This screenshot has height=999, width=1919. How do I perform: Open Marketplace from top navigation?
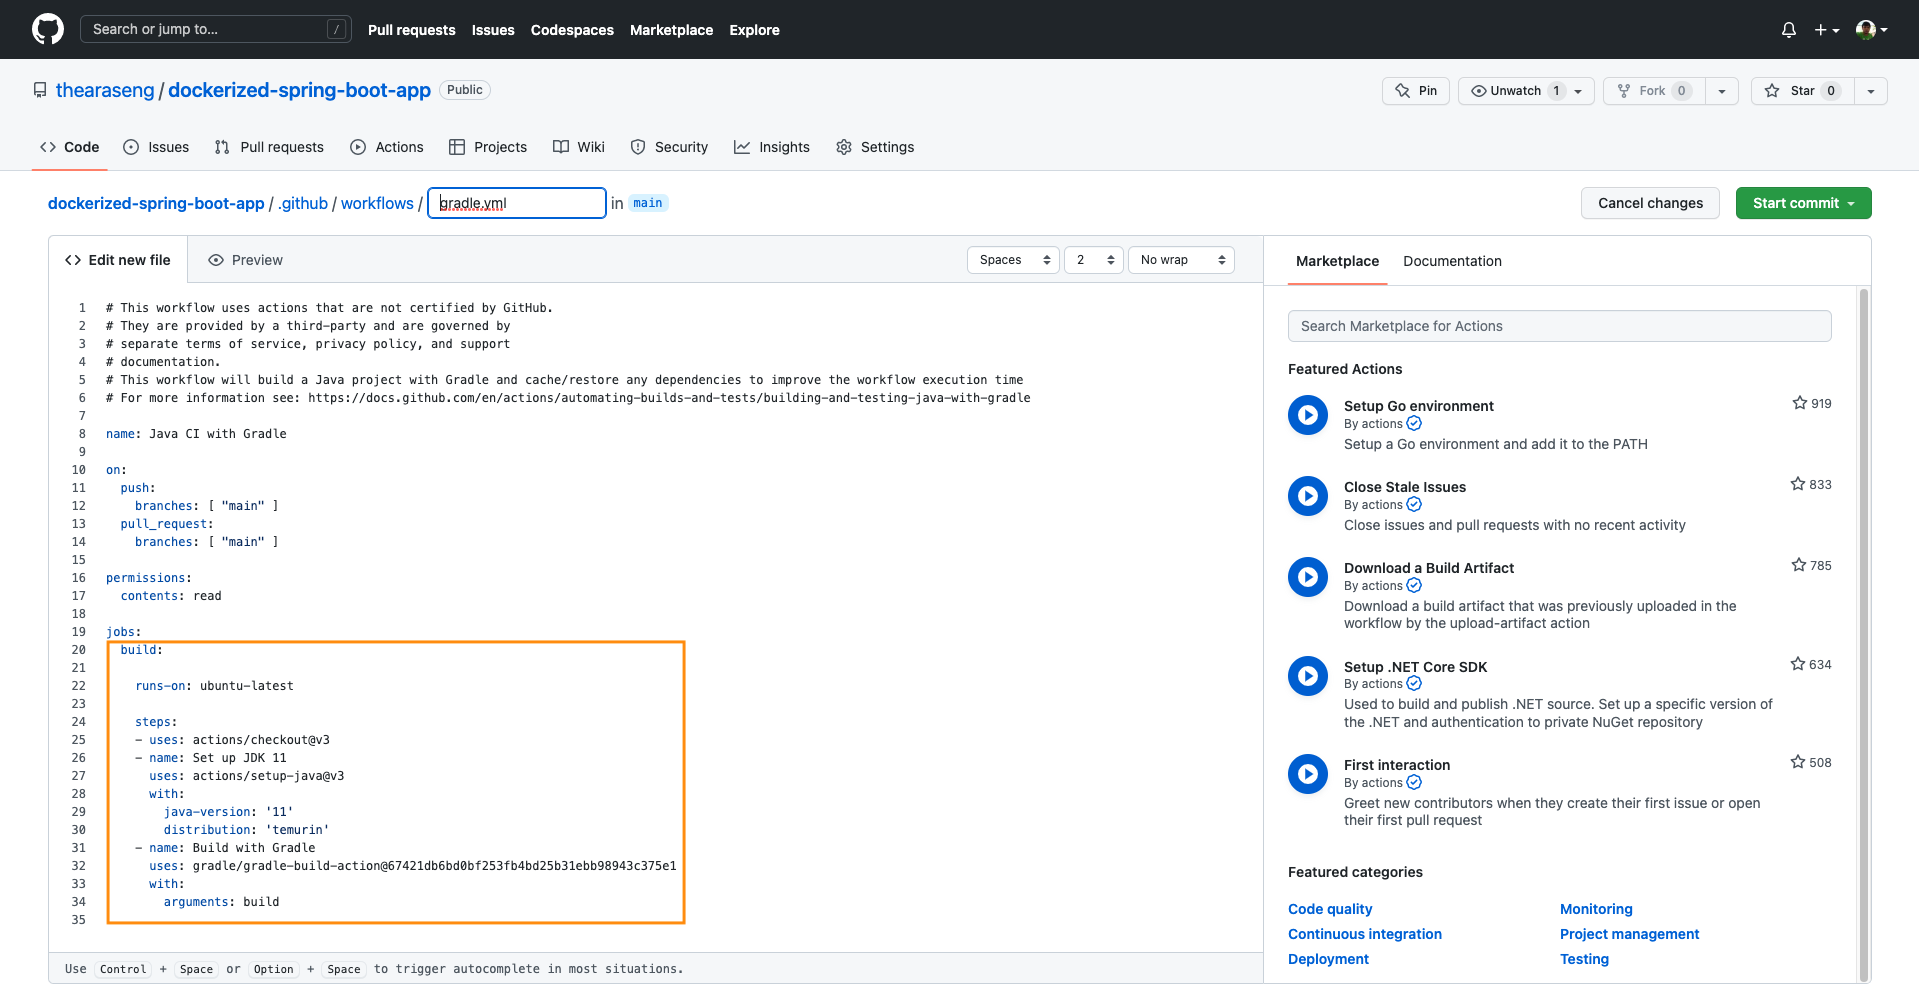(671, 30)
